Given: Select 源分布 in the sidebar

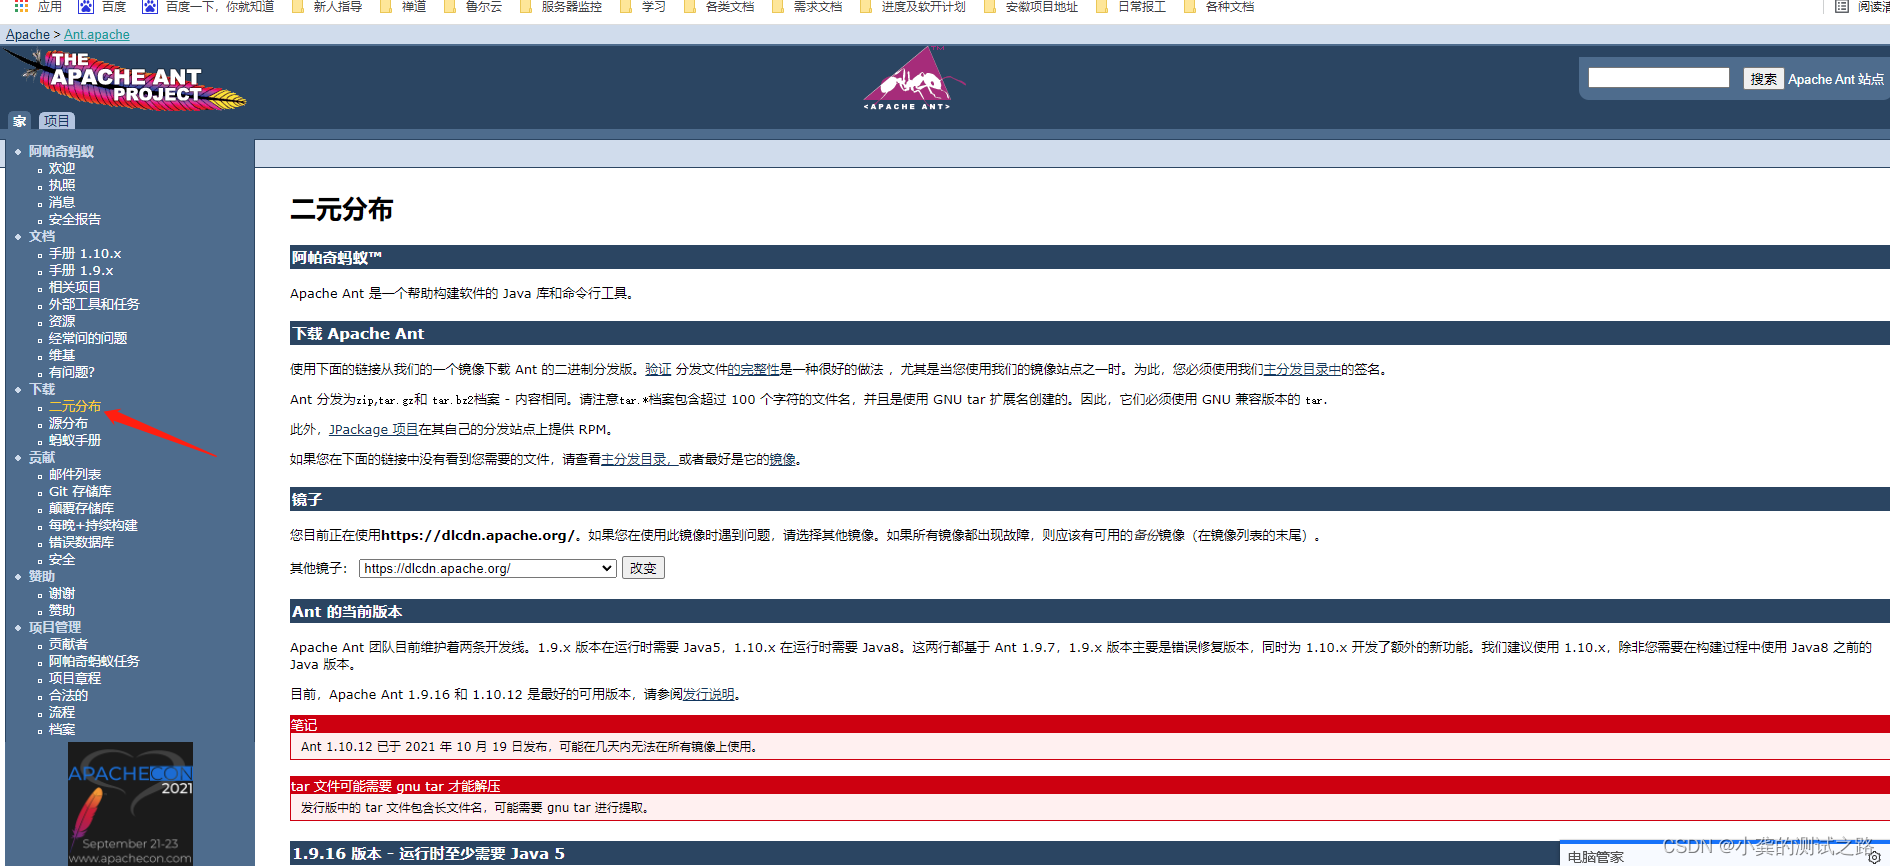Looking at the screenshot, I should tap(68, 423).
